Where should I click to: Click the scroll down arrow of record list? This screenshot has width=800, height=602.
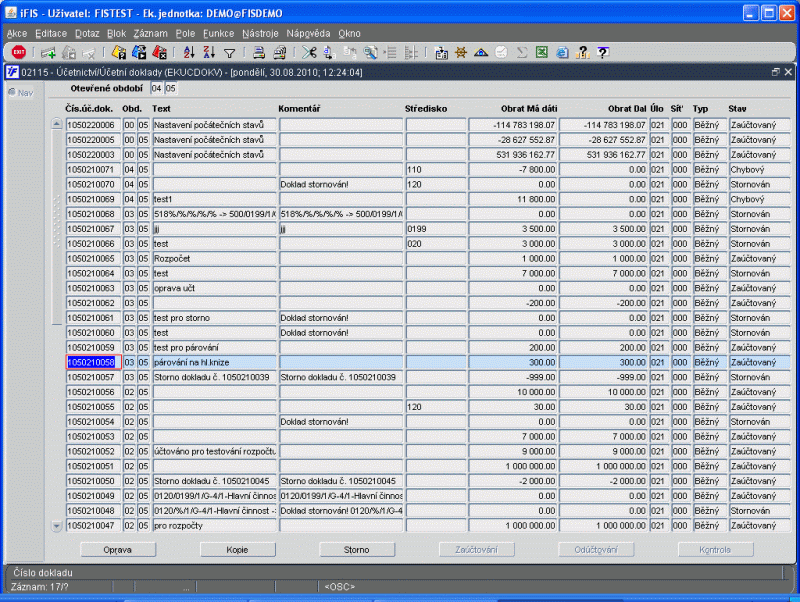pyautogui.click(x=56, y=525)
